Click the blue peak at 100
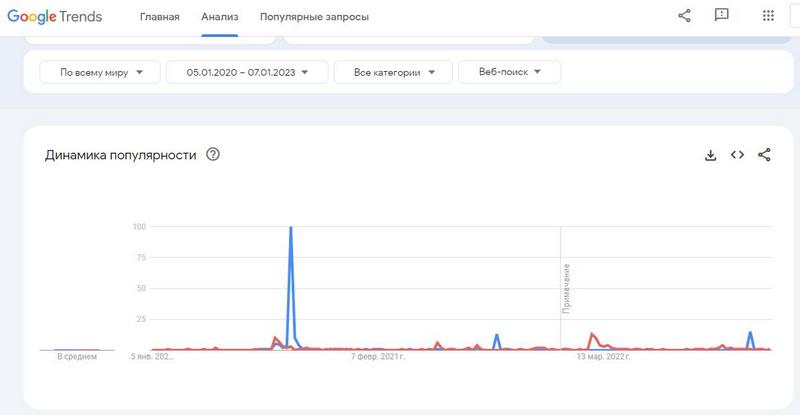800x415 pixels. coord(290,229)
